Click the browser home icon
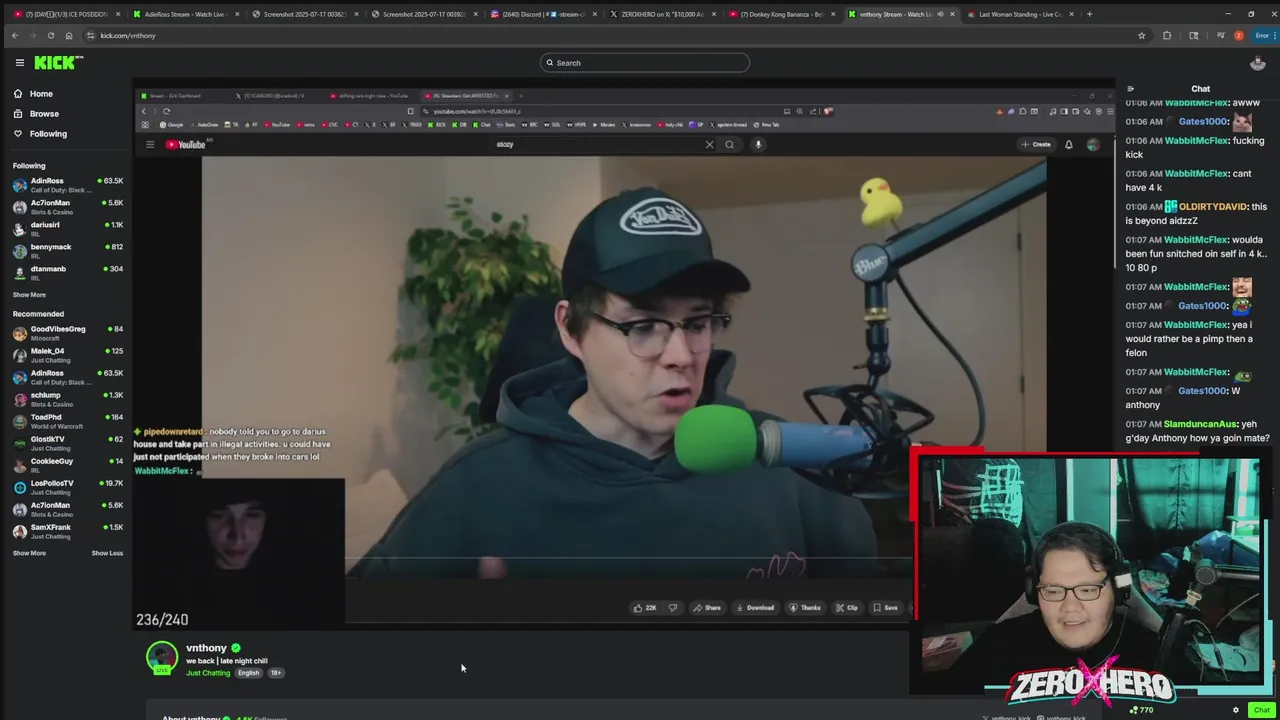 click(69, 35)
